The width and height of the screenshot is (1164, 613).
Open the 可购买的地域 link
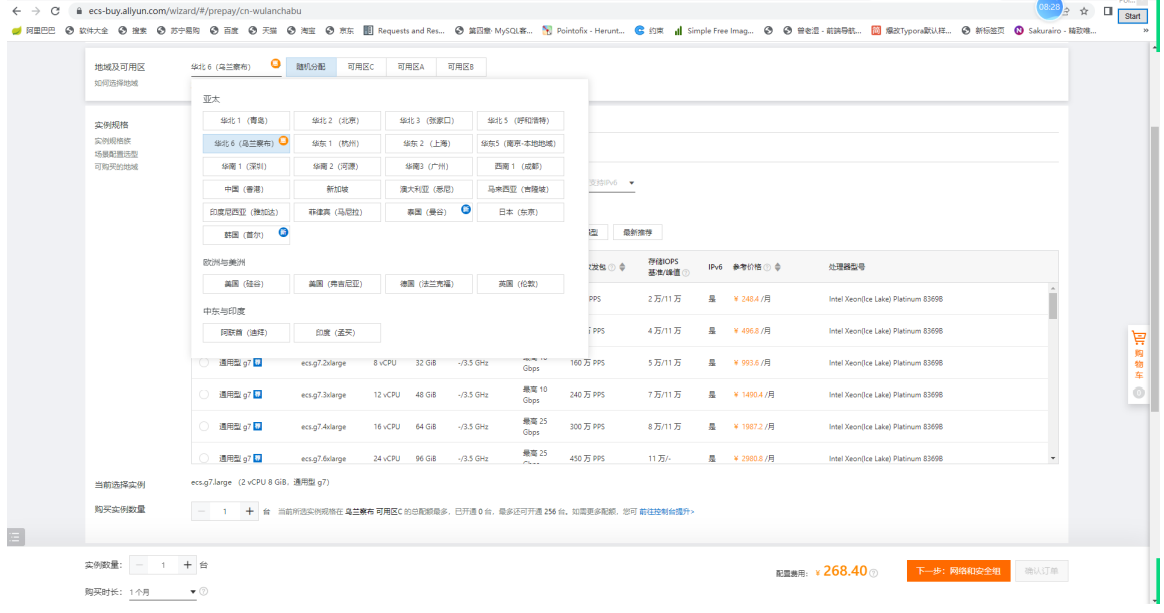pyautogui.click(x=116, y=167)
